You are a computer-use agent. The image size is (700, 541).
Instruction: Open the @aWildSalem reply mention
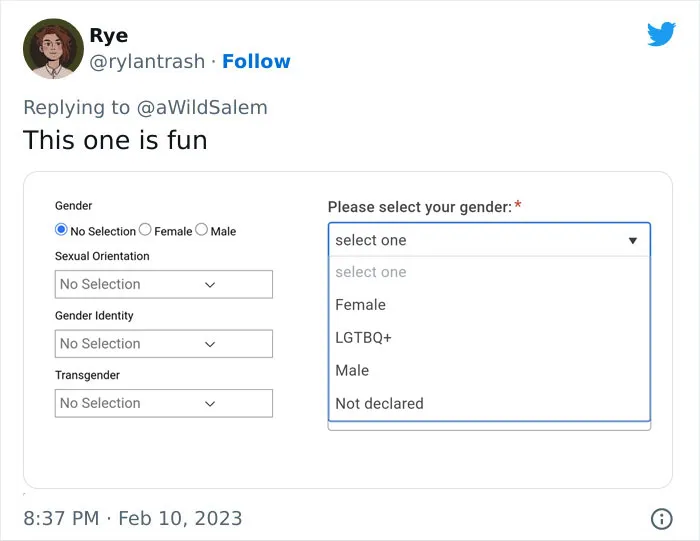coord(202,108)
